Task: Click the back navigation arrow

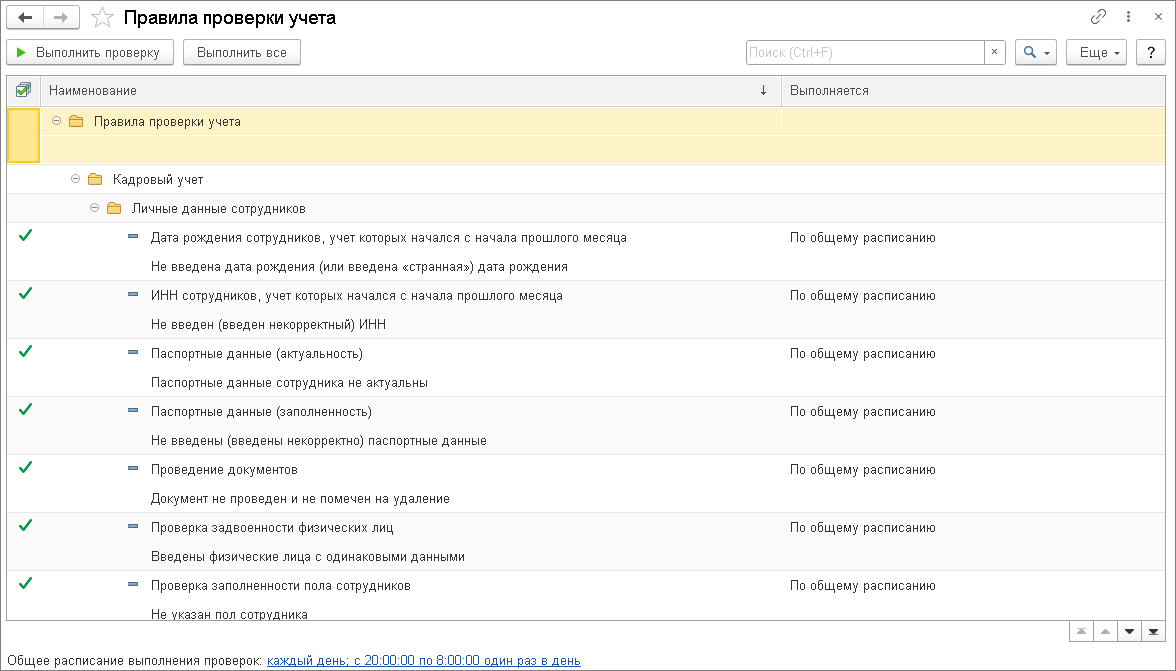Action: click(26, 18)
